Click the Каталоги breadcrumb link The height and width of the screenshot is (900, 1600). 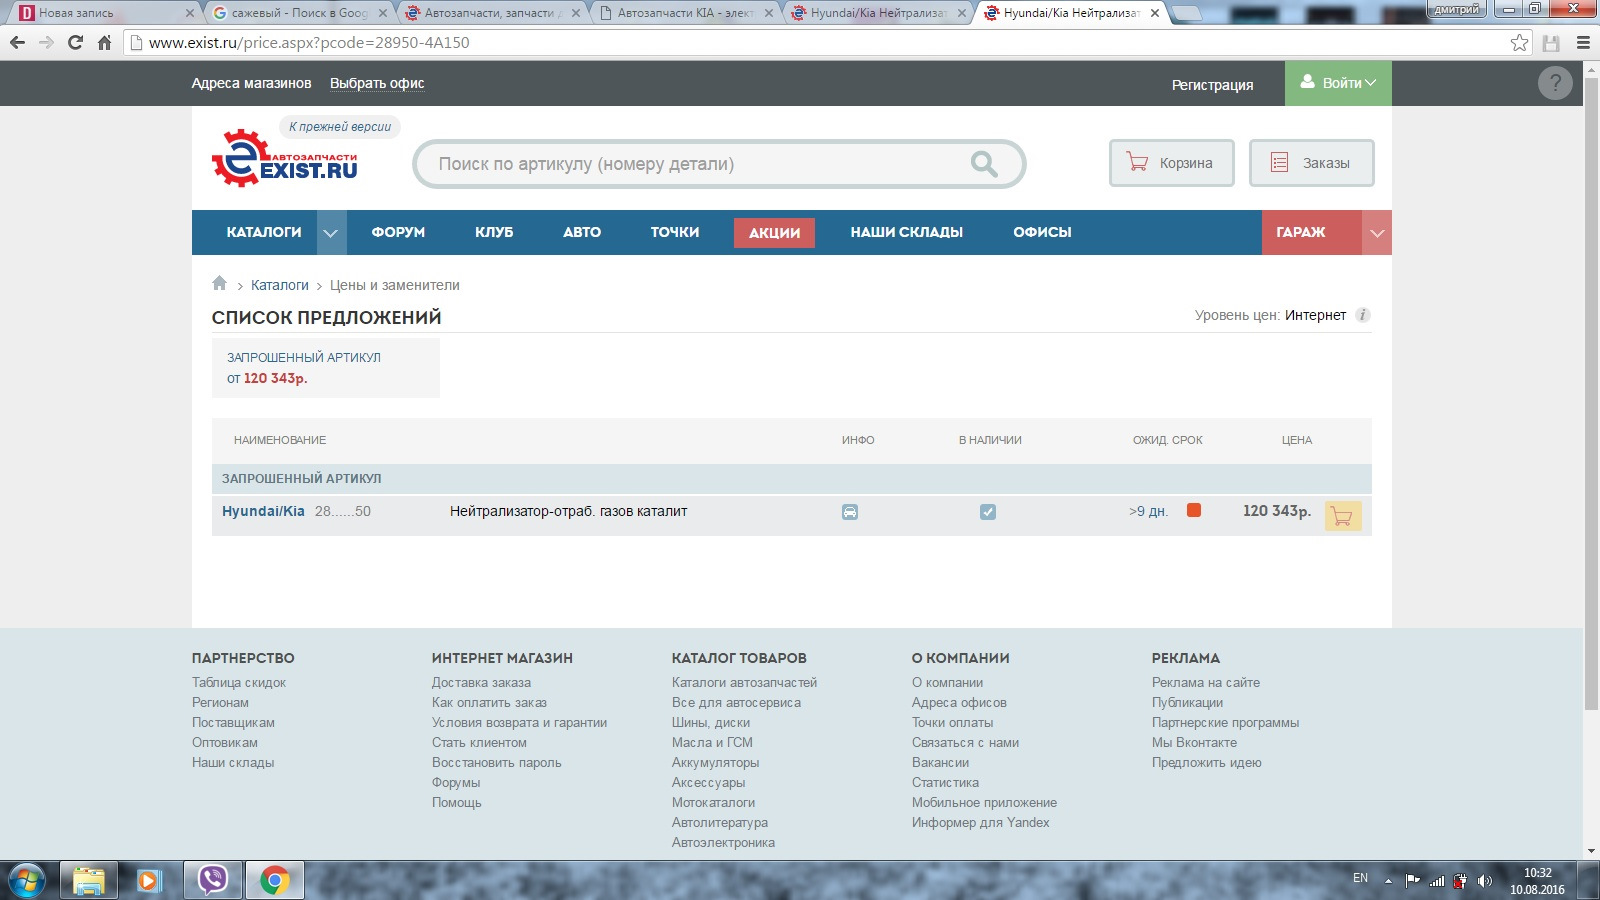point(280,285)
